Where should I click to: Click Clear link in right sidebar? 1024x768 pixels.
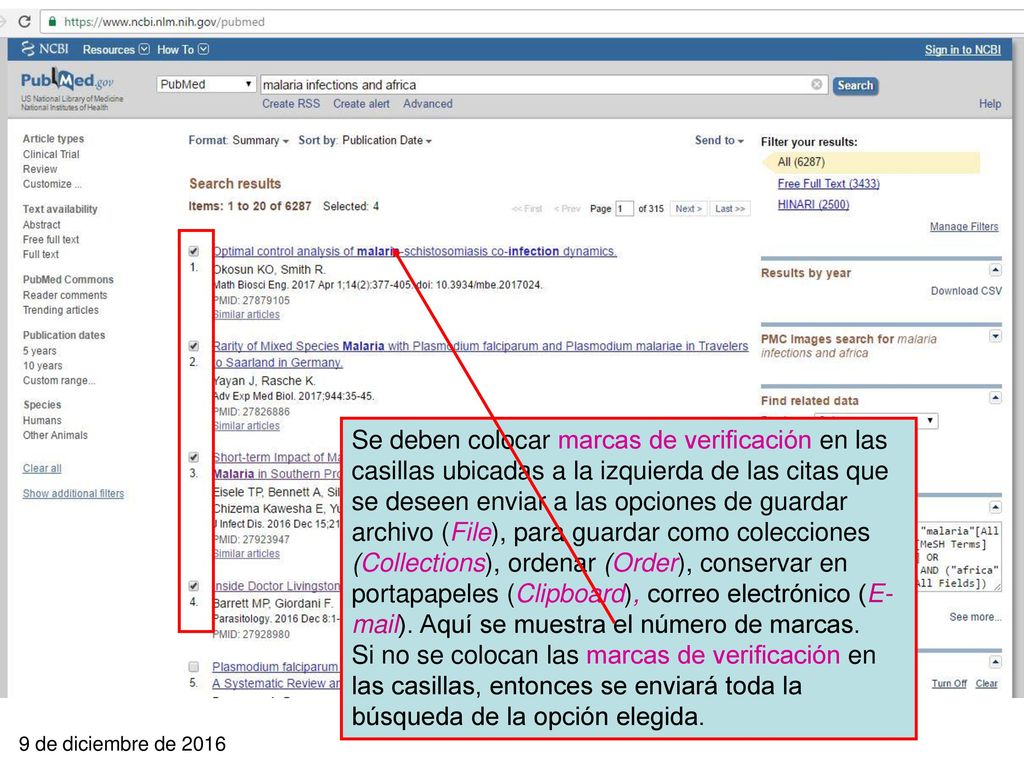coord(986,684)
